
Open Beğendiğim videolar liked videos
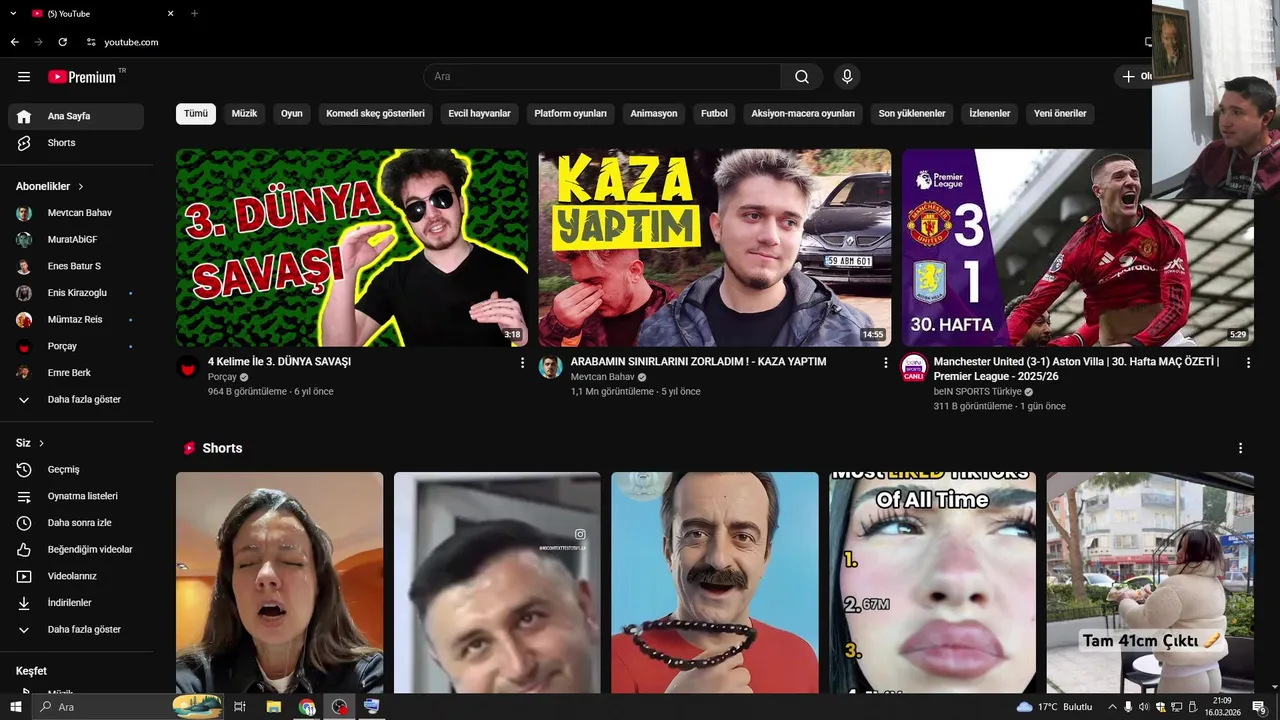pyautogui.click(x=76, y=550)
